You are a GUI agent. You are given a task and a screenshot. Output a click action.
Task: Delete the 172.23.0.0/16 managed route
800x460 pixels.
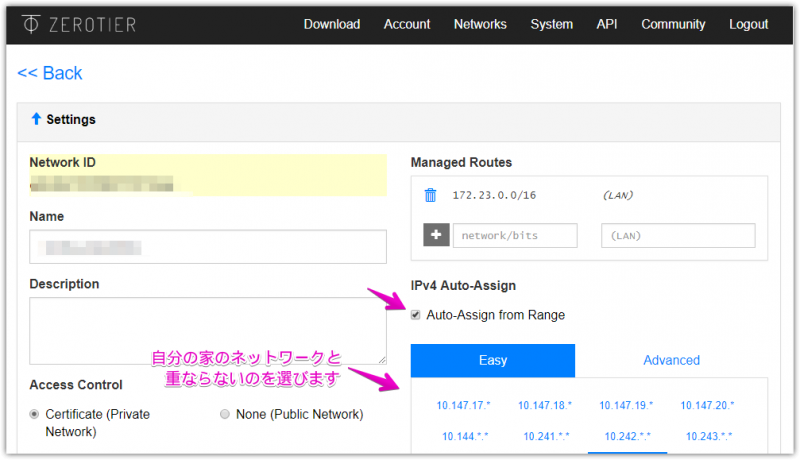click(x=430, y=196)
